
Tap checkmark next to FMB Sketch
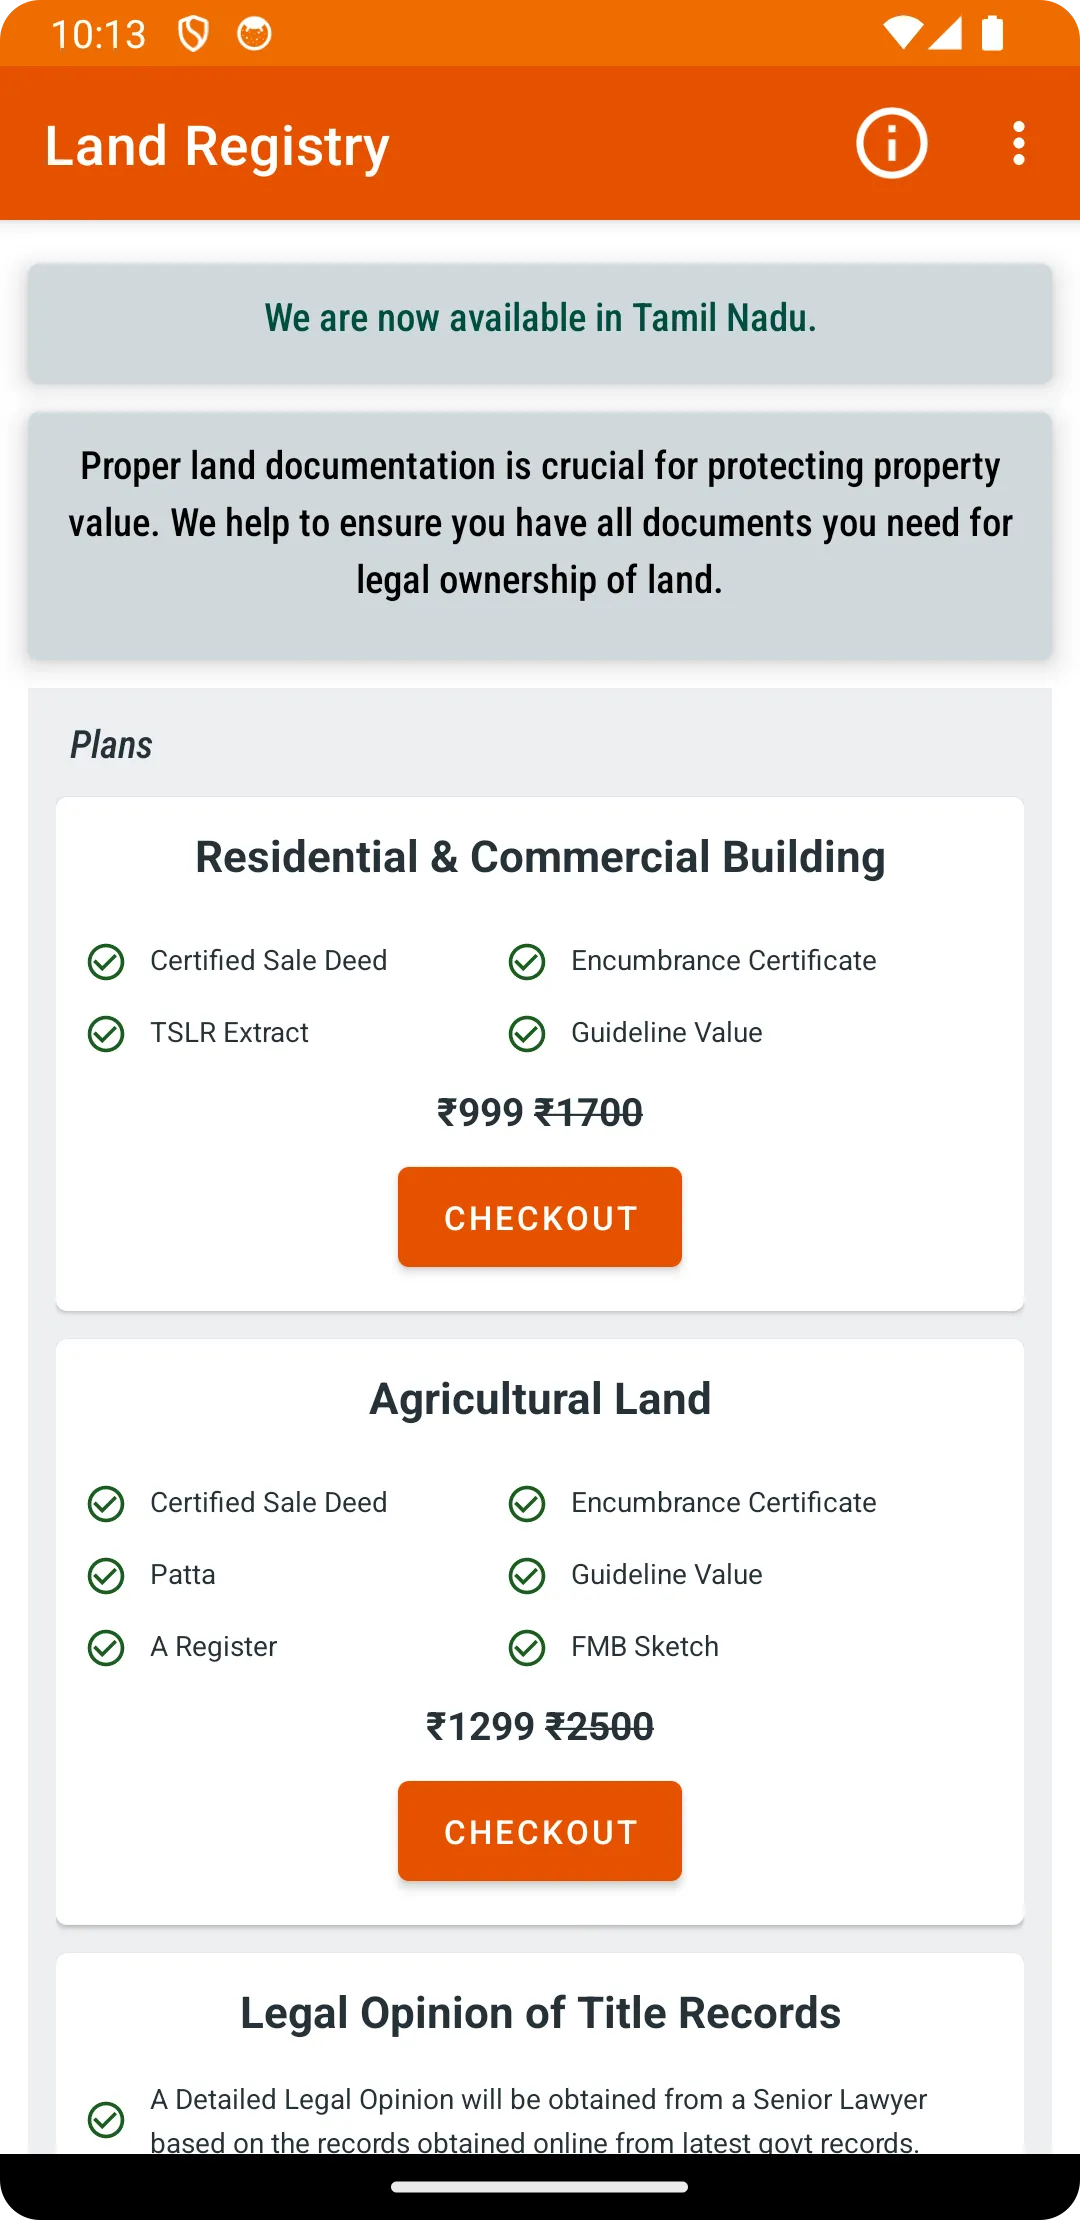pos(527,1647)
